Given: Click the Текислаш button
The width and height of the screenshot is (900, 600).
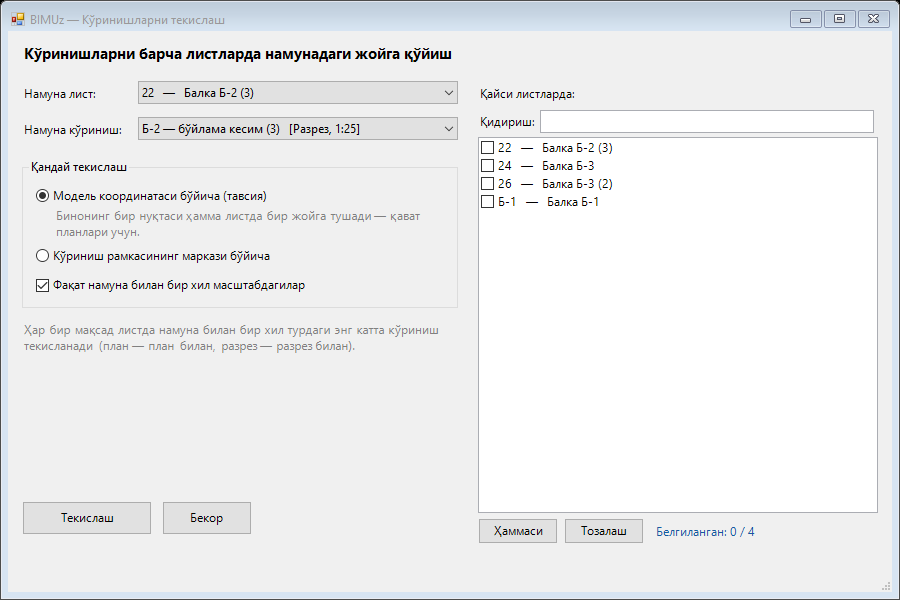Looking at the screenshot, I should pyautogui.click(x=87, y=518).
